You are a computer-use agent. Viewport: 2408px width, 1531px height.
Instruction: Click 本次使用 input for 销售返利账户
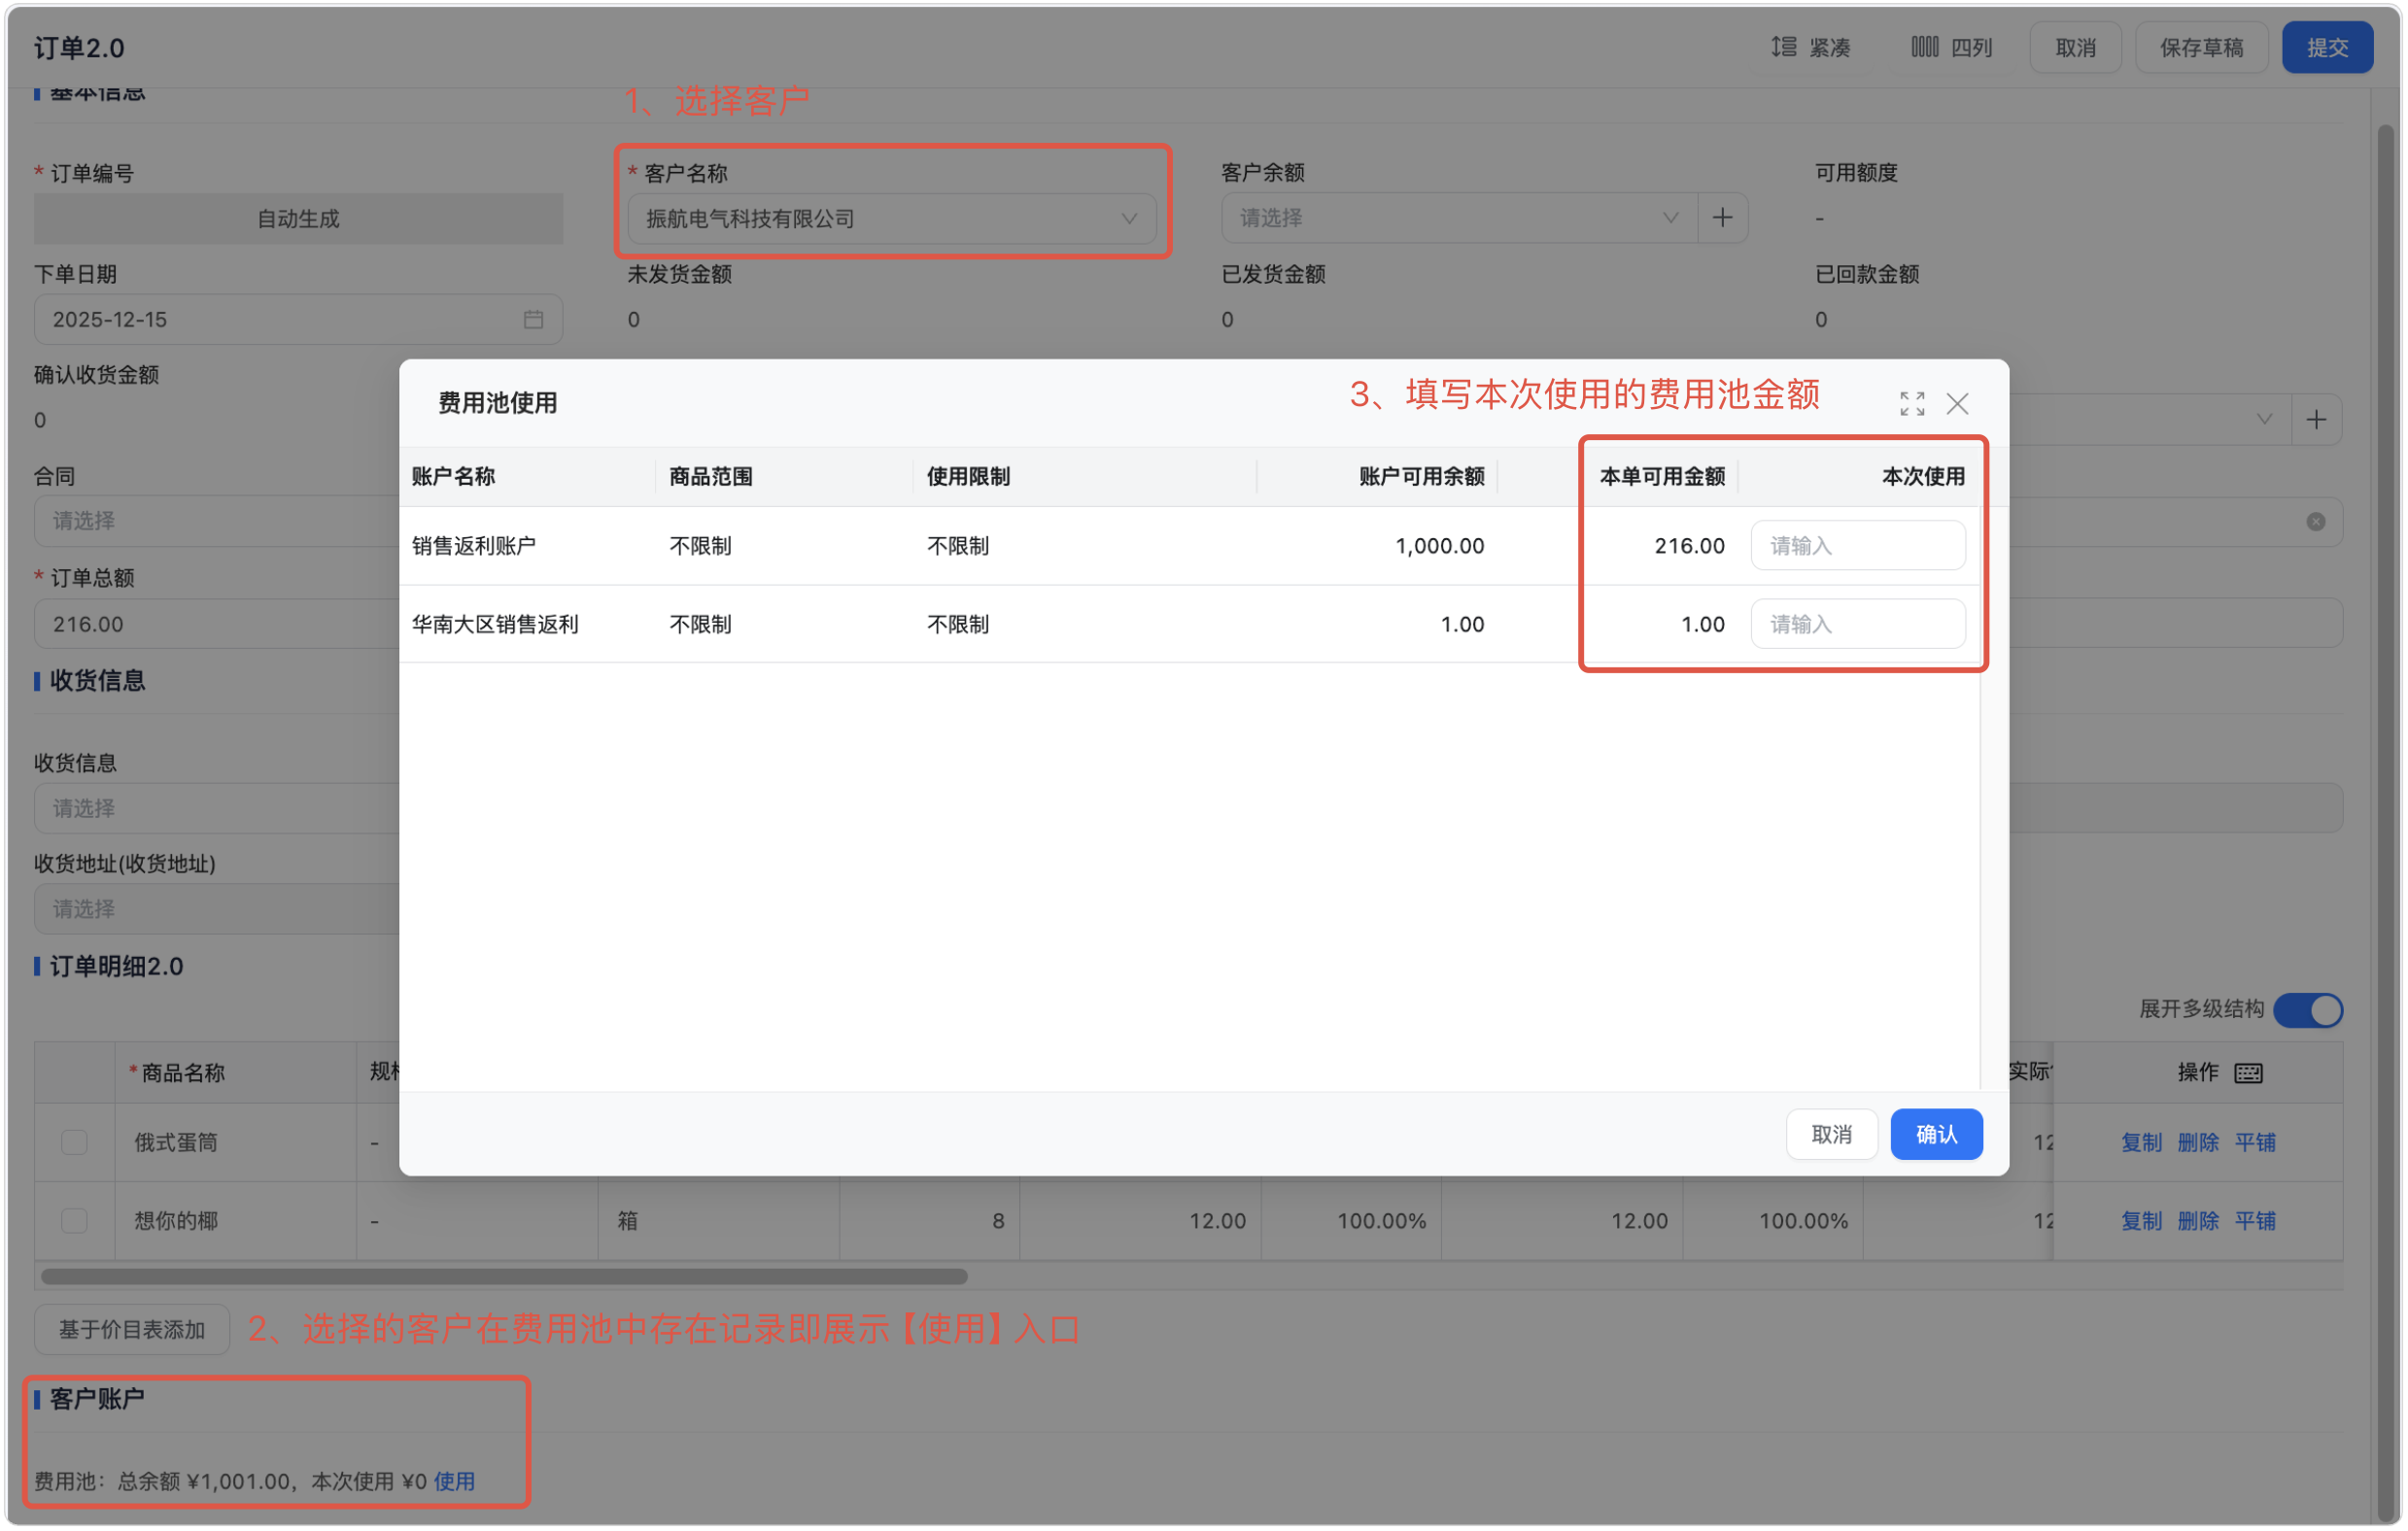click(x=1857, y=546)
